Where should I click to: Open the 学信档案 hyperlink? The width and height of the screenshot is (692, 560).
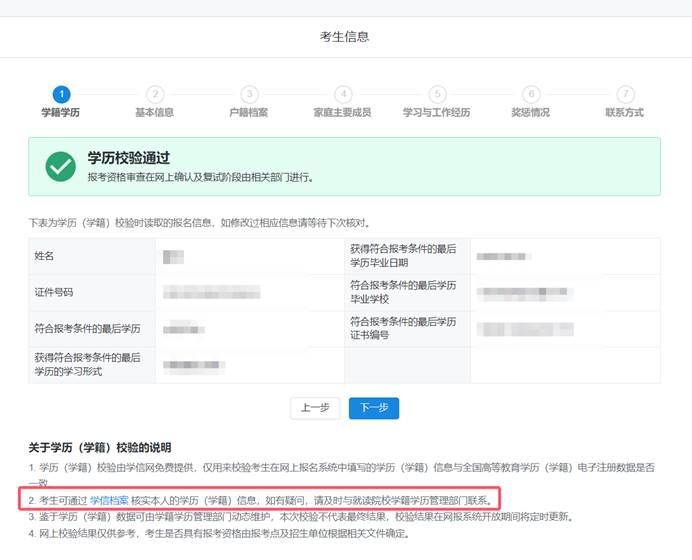pyautogui.click(x=109, y=498)
